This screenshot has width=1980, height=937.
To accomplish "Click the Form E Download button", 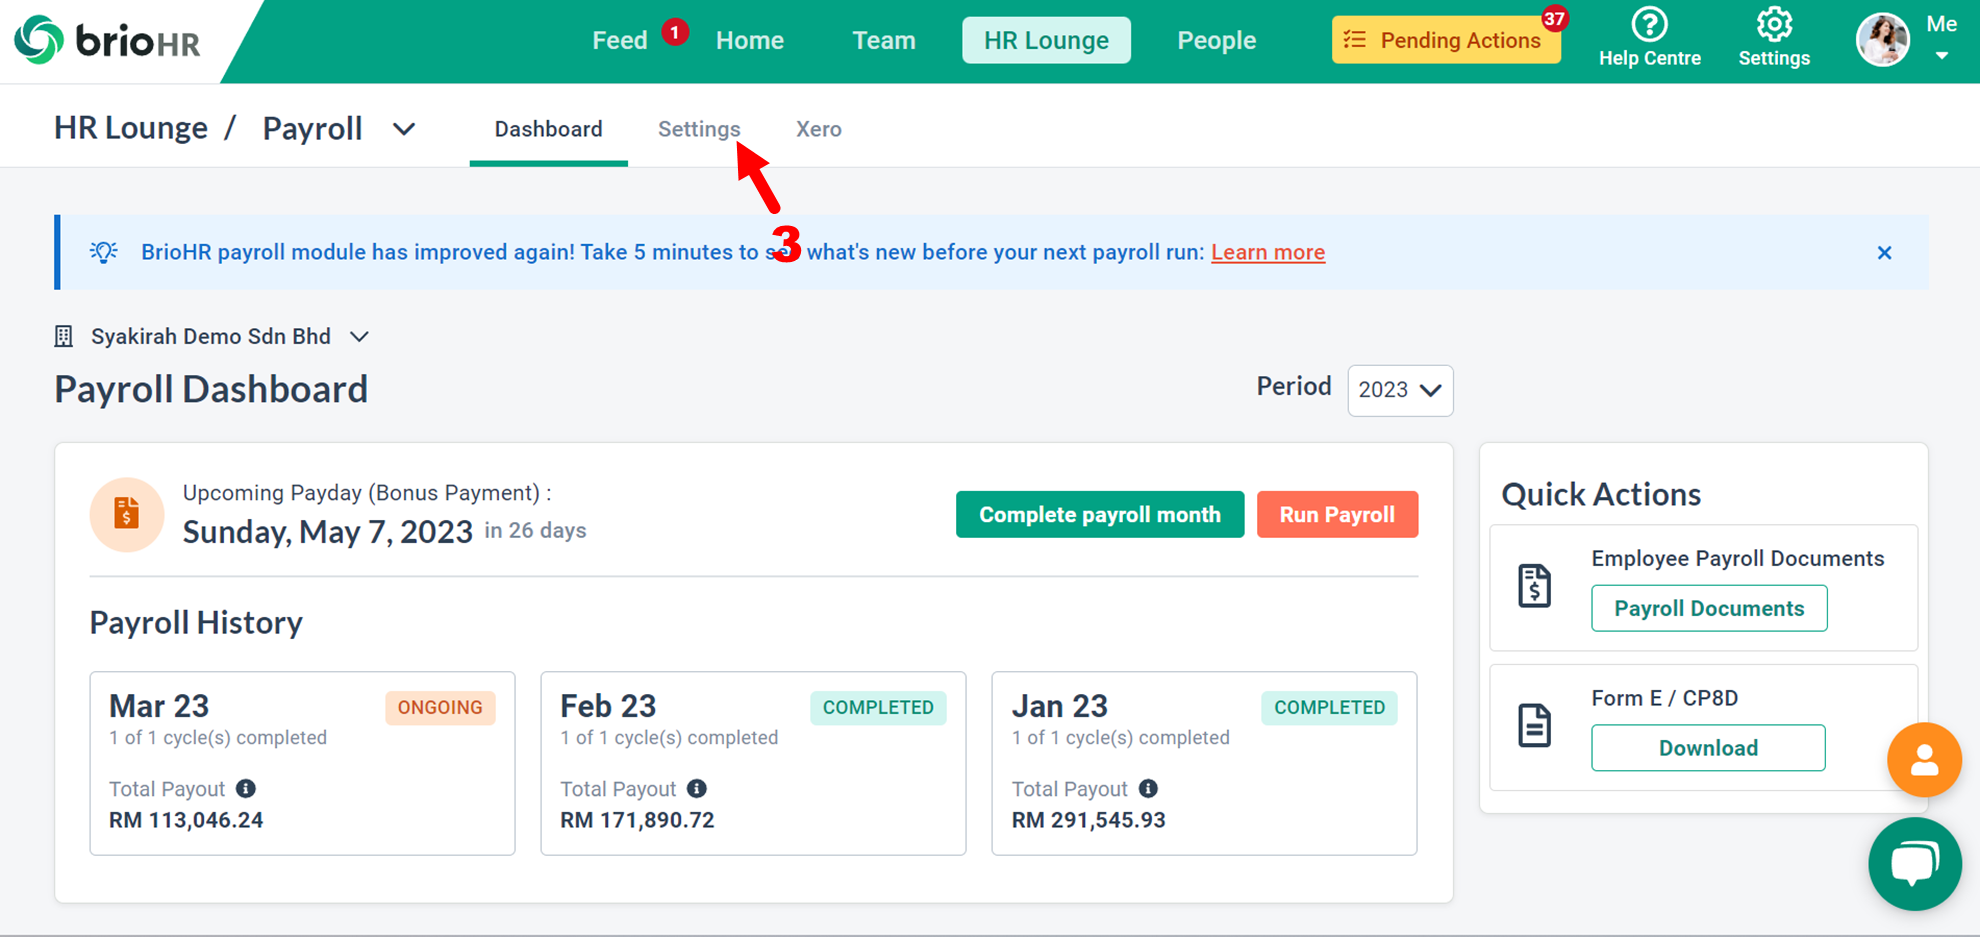I will click(x=1708, y=748).
